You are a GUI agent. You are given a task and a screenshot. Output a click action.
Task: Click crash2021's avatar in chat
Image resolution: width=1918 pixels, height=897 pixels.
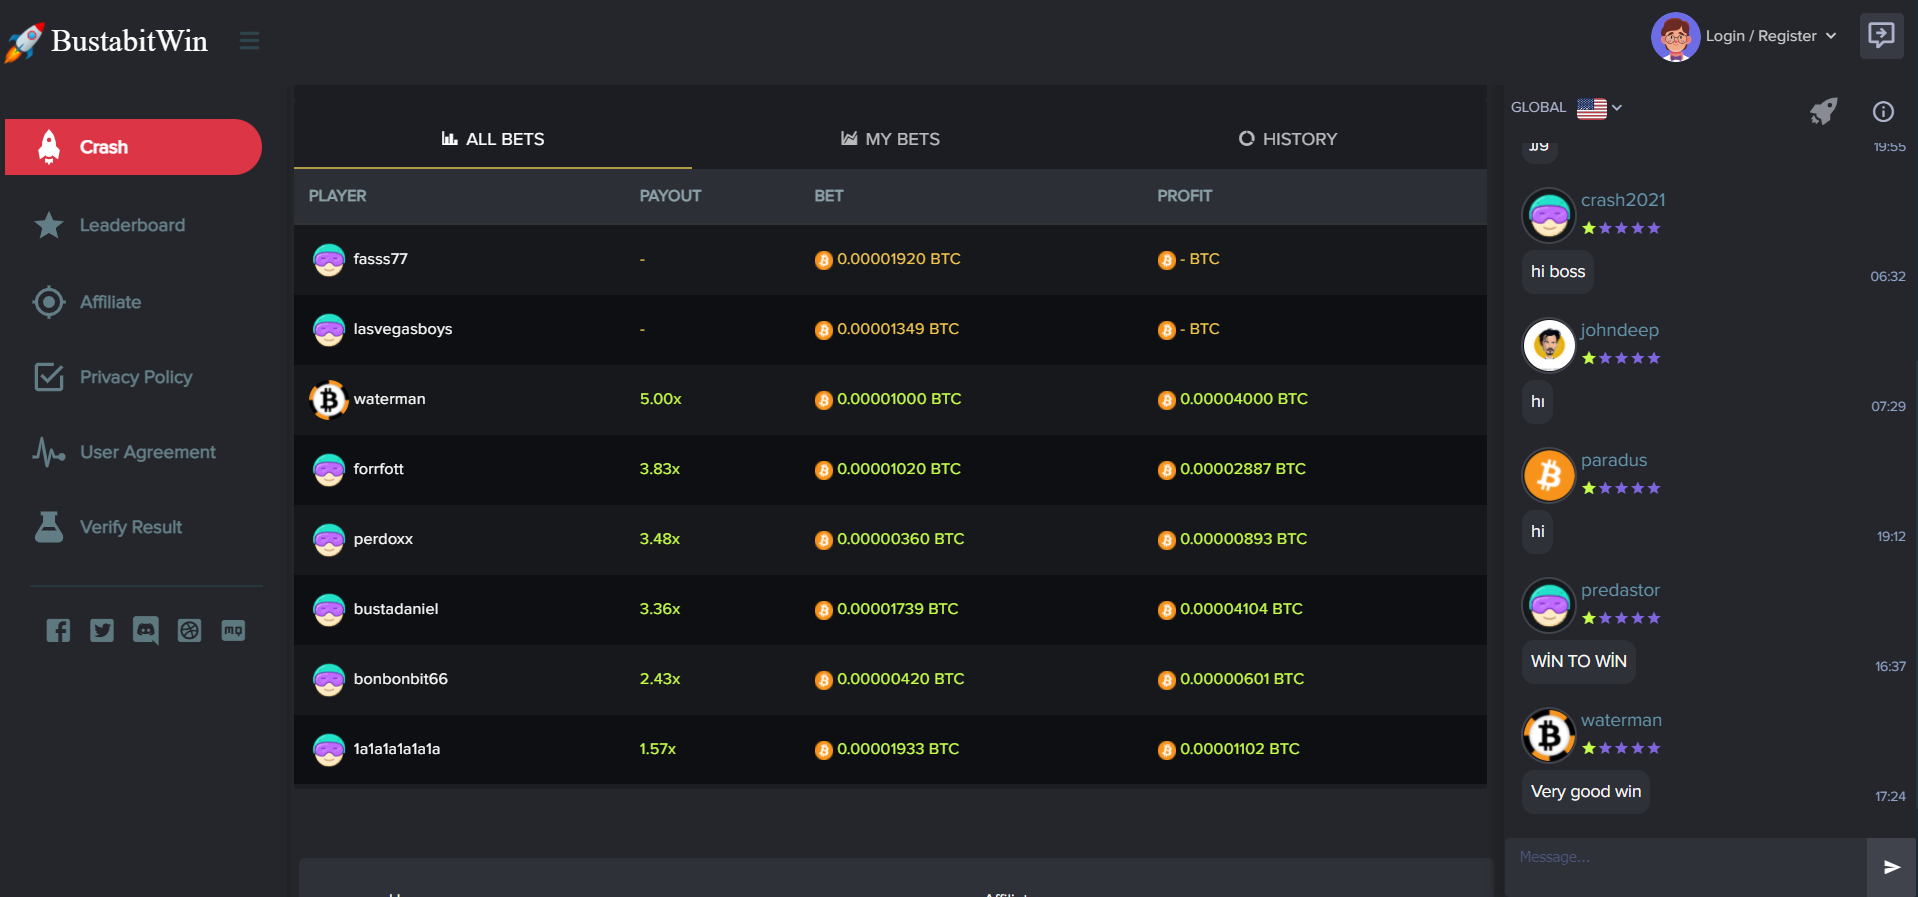[1549, 215]
